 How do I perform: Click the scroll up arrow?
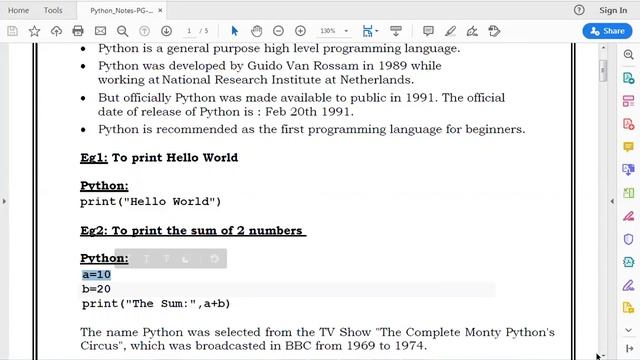pyautogui.click(x=603, y=48)
